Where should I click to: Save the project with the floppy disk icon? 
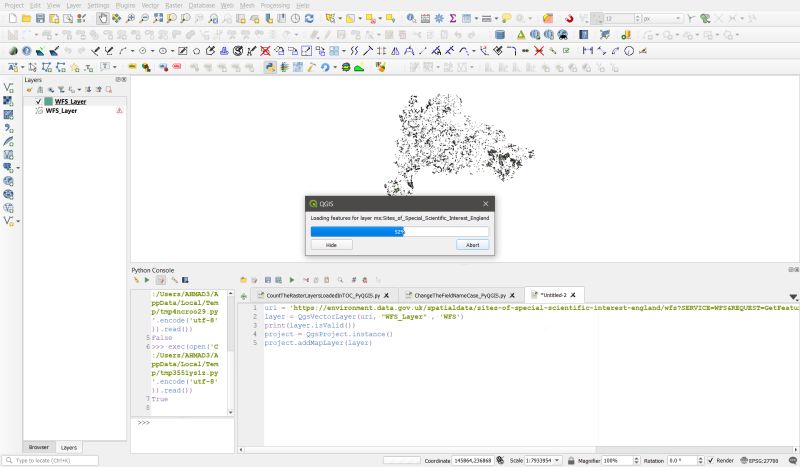[40, 18]
